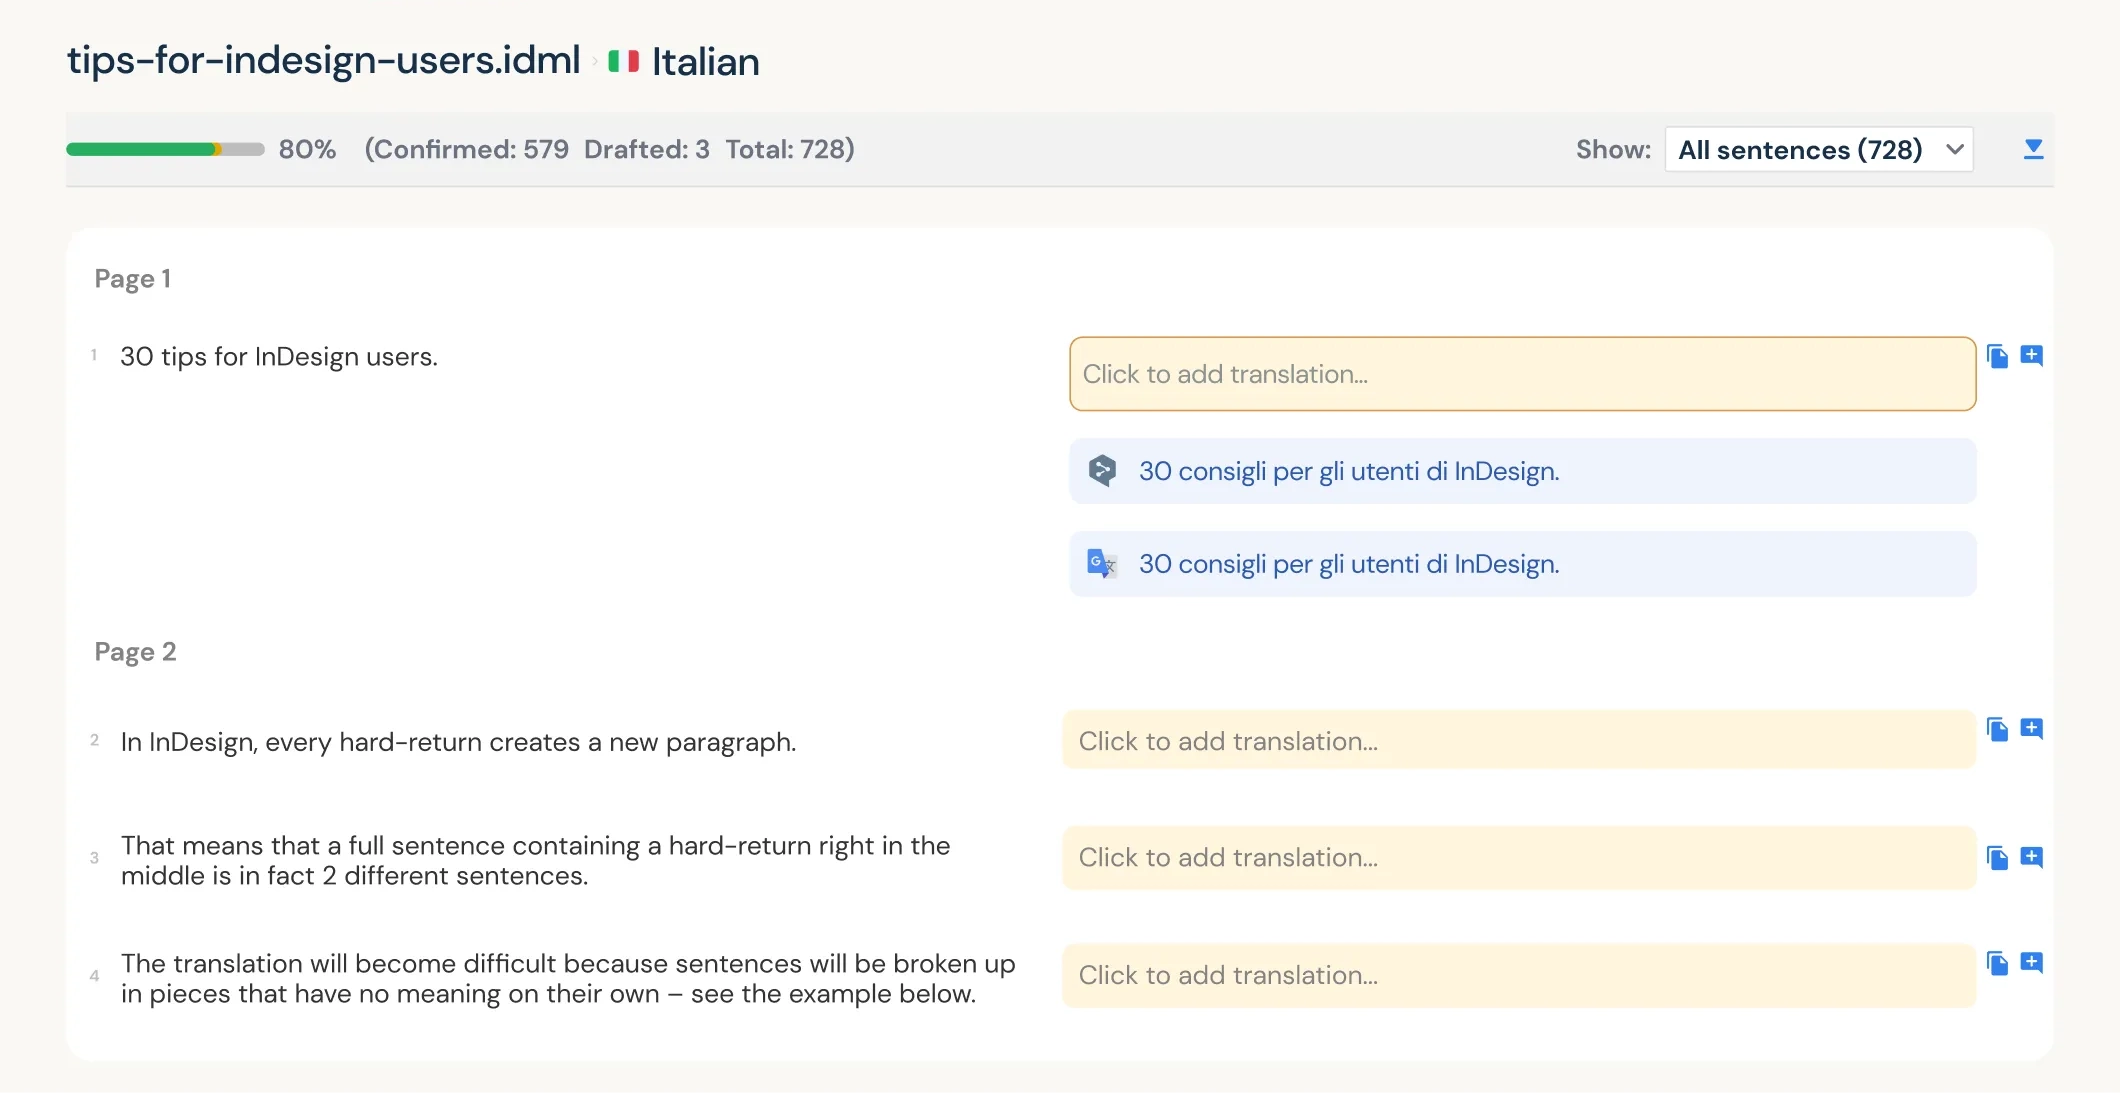This screenshot has width=2120, height=1093.
Task: Click translation field for hard-return paragraph sentence
Action: (1519, 740)
